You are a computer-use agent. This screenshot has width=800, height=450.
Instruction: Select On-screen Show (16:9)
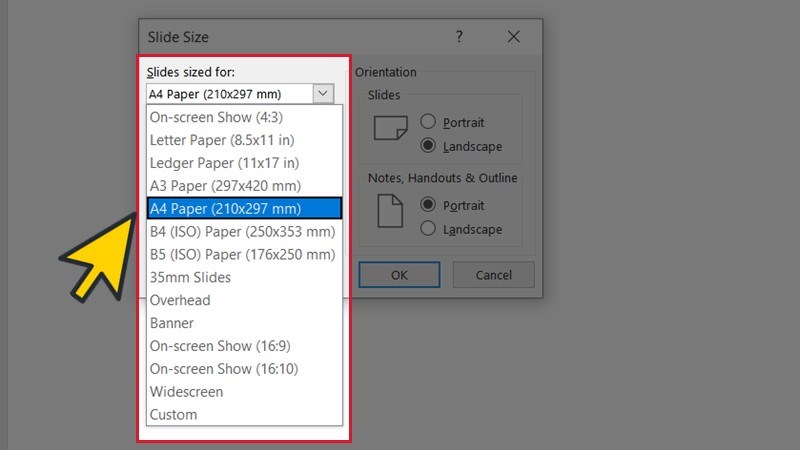point(244,346)
